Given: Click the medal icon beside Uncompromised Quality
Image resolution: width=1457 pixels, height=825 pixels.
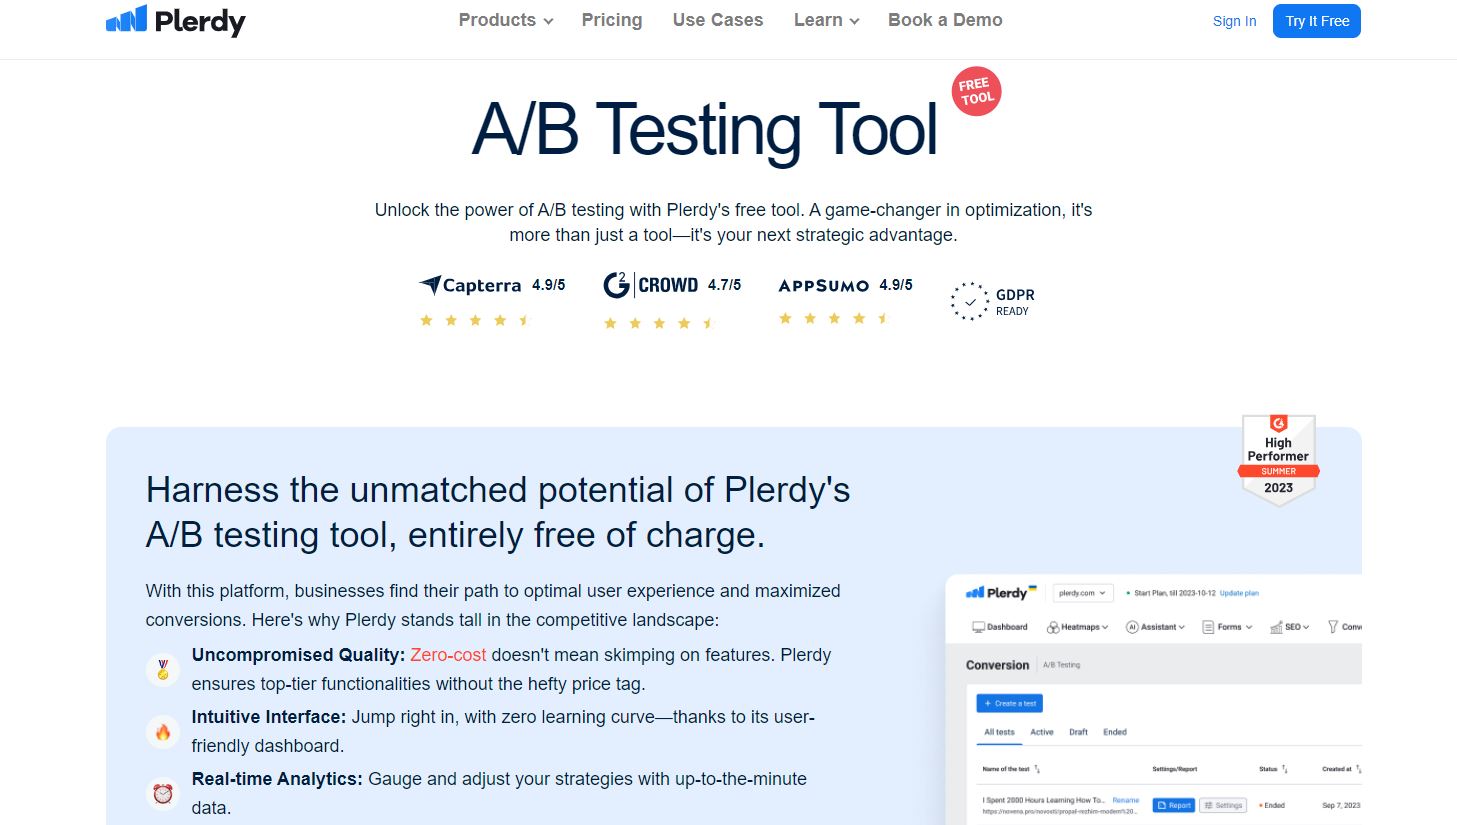Looking at the screenshot, I should [163, 669].
